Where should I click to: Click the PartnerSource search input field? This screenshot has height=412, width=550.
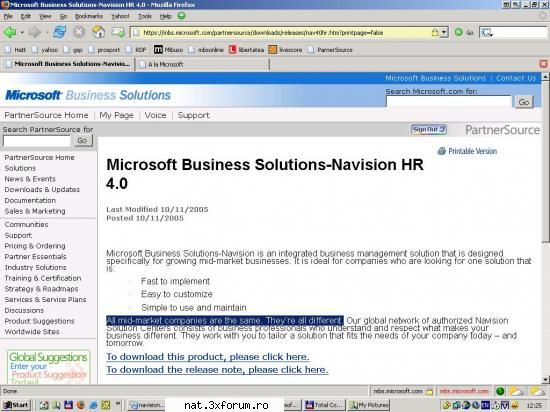point(37,141)
